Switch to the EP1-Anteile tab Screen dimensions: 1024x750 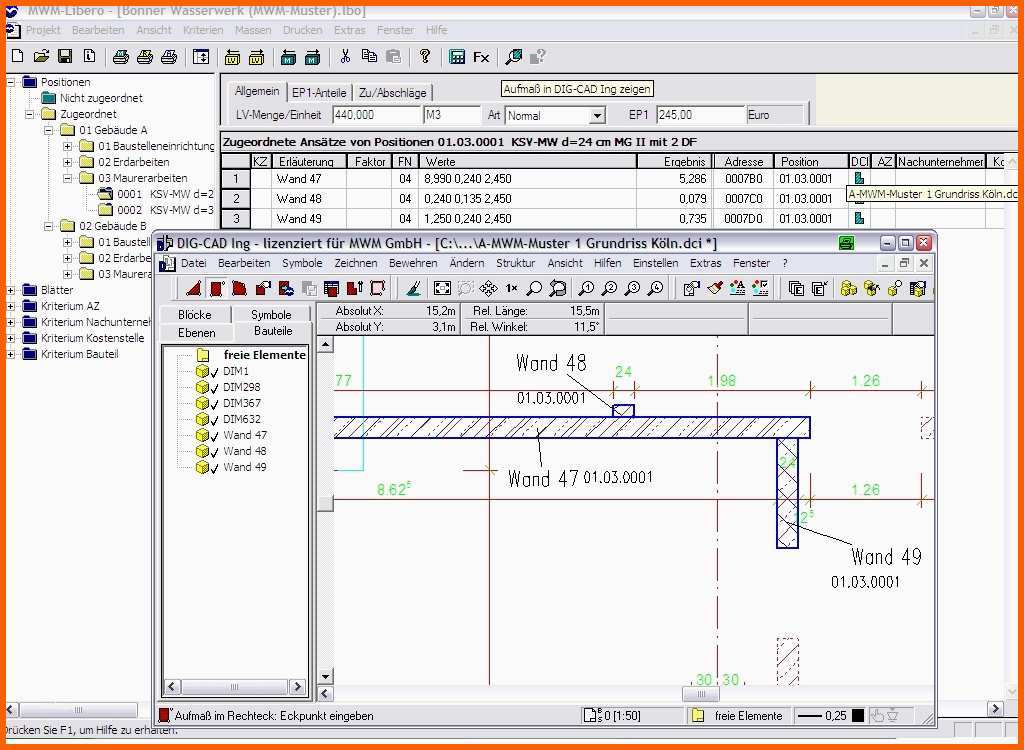click(x=319, y=93)
